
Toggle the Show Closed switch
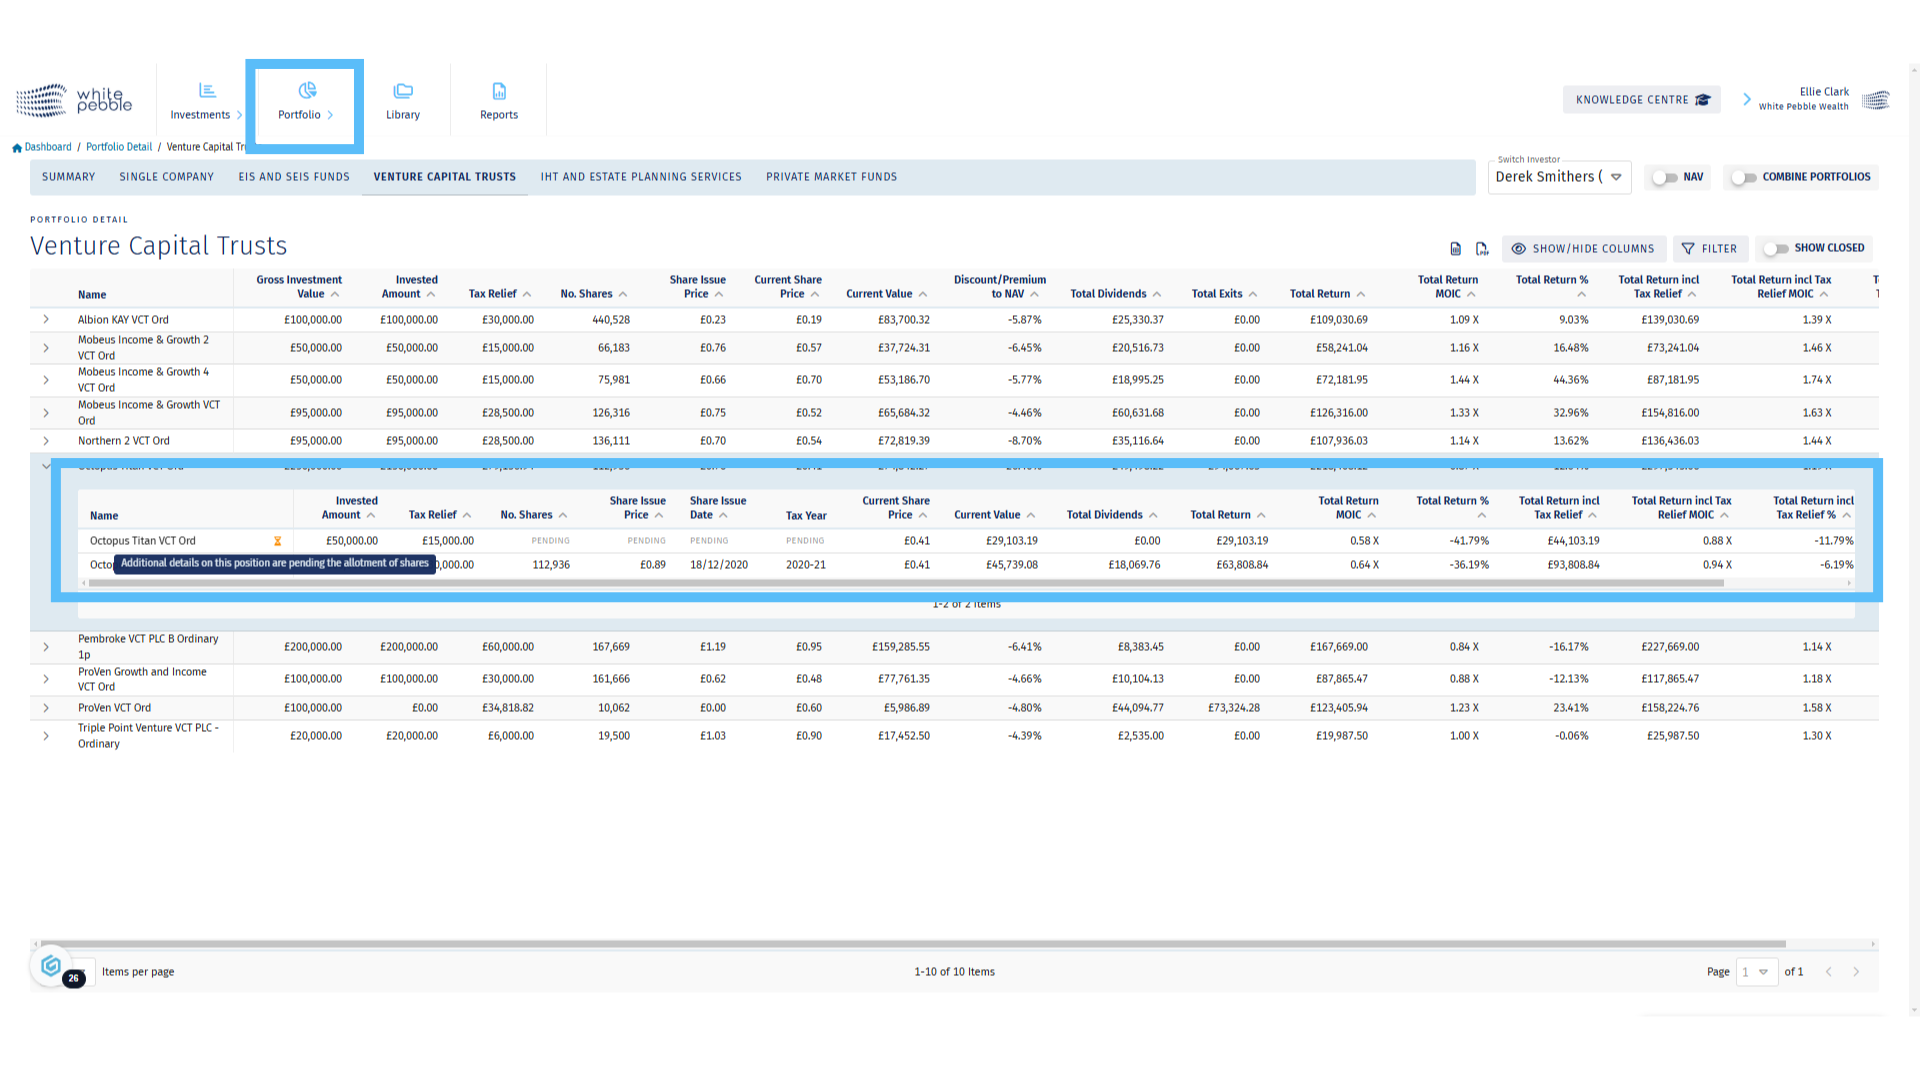coord(1775,249)
